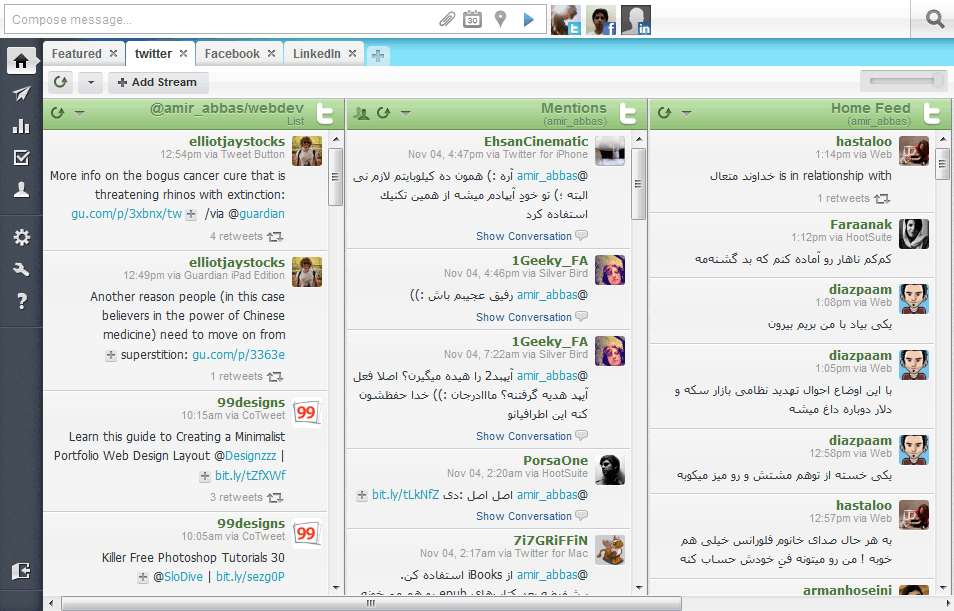The width and height of the screenshot is (954, 611).
Task: Click the Add Stream button
Action: click(x=158, y=82)
